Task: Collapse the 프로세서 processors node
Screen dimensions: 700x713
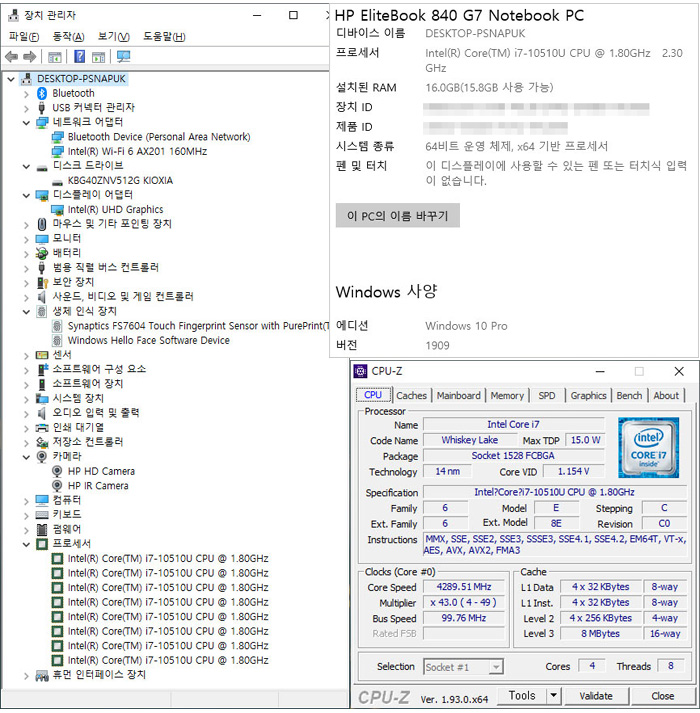Action: (26, 544)
